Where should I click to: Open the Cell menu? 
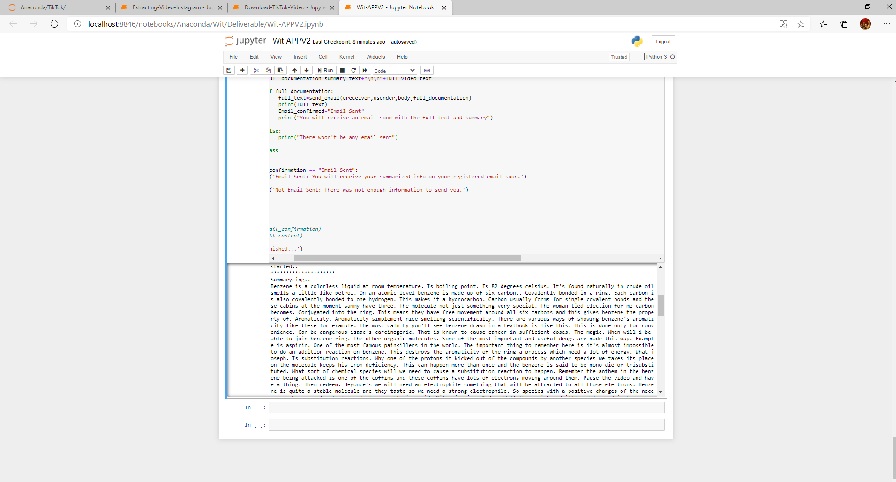[x=323, y=57]
